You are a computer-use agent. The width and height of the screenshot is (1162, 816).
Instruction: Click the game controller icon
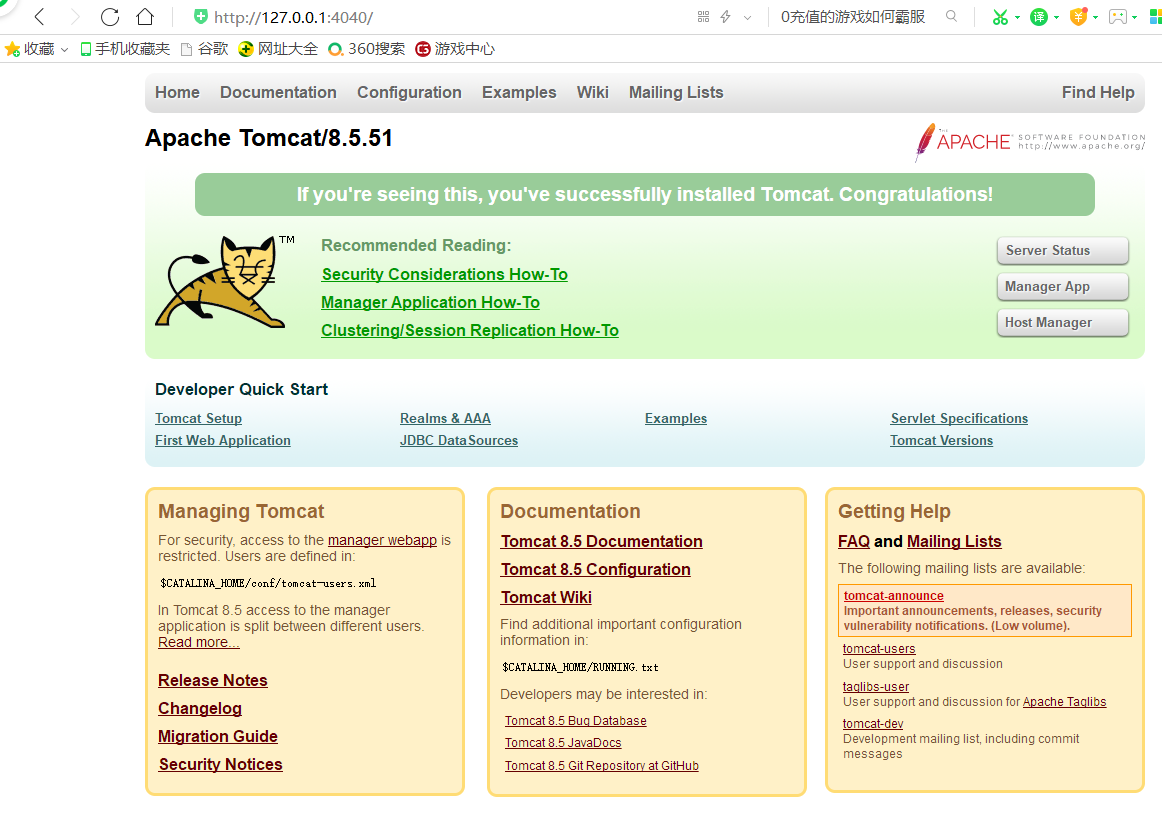click(x=1118, y=16)
